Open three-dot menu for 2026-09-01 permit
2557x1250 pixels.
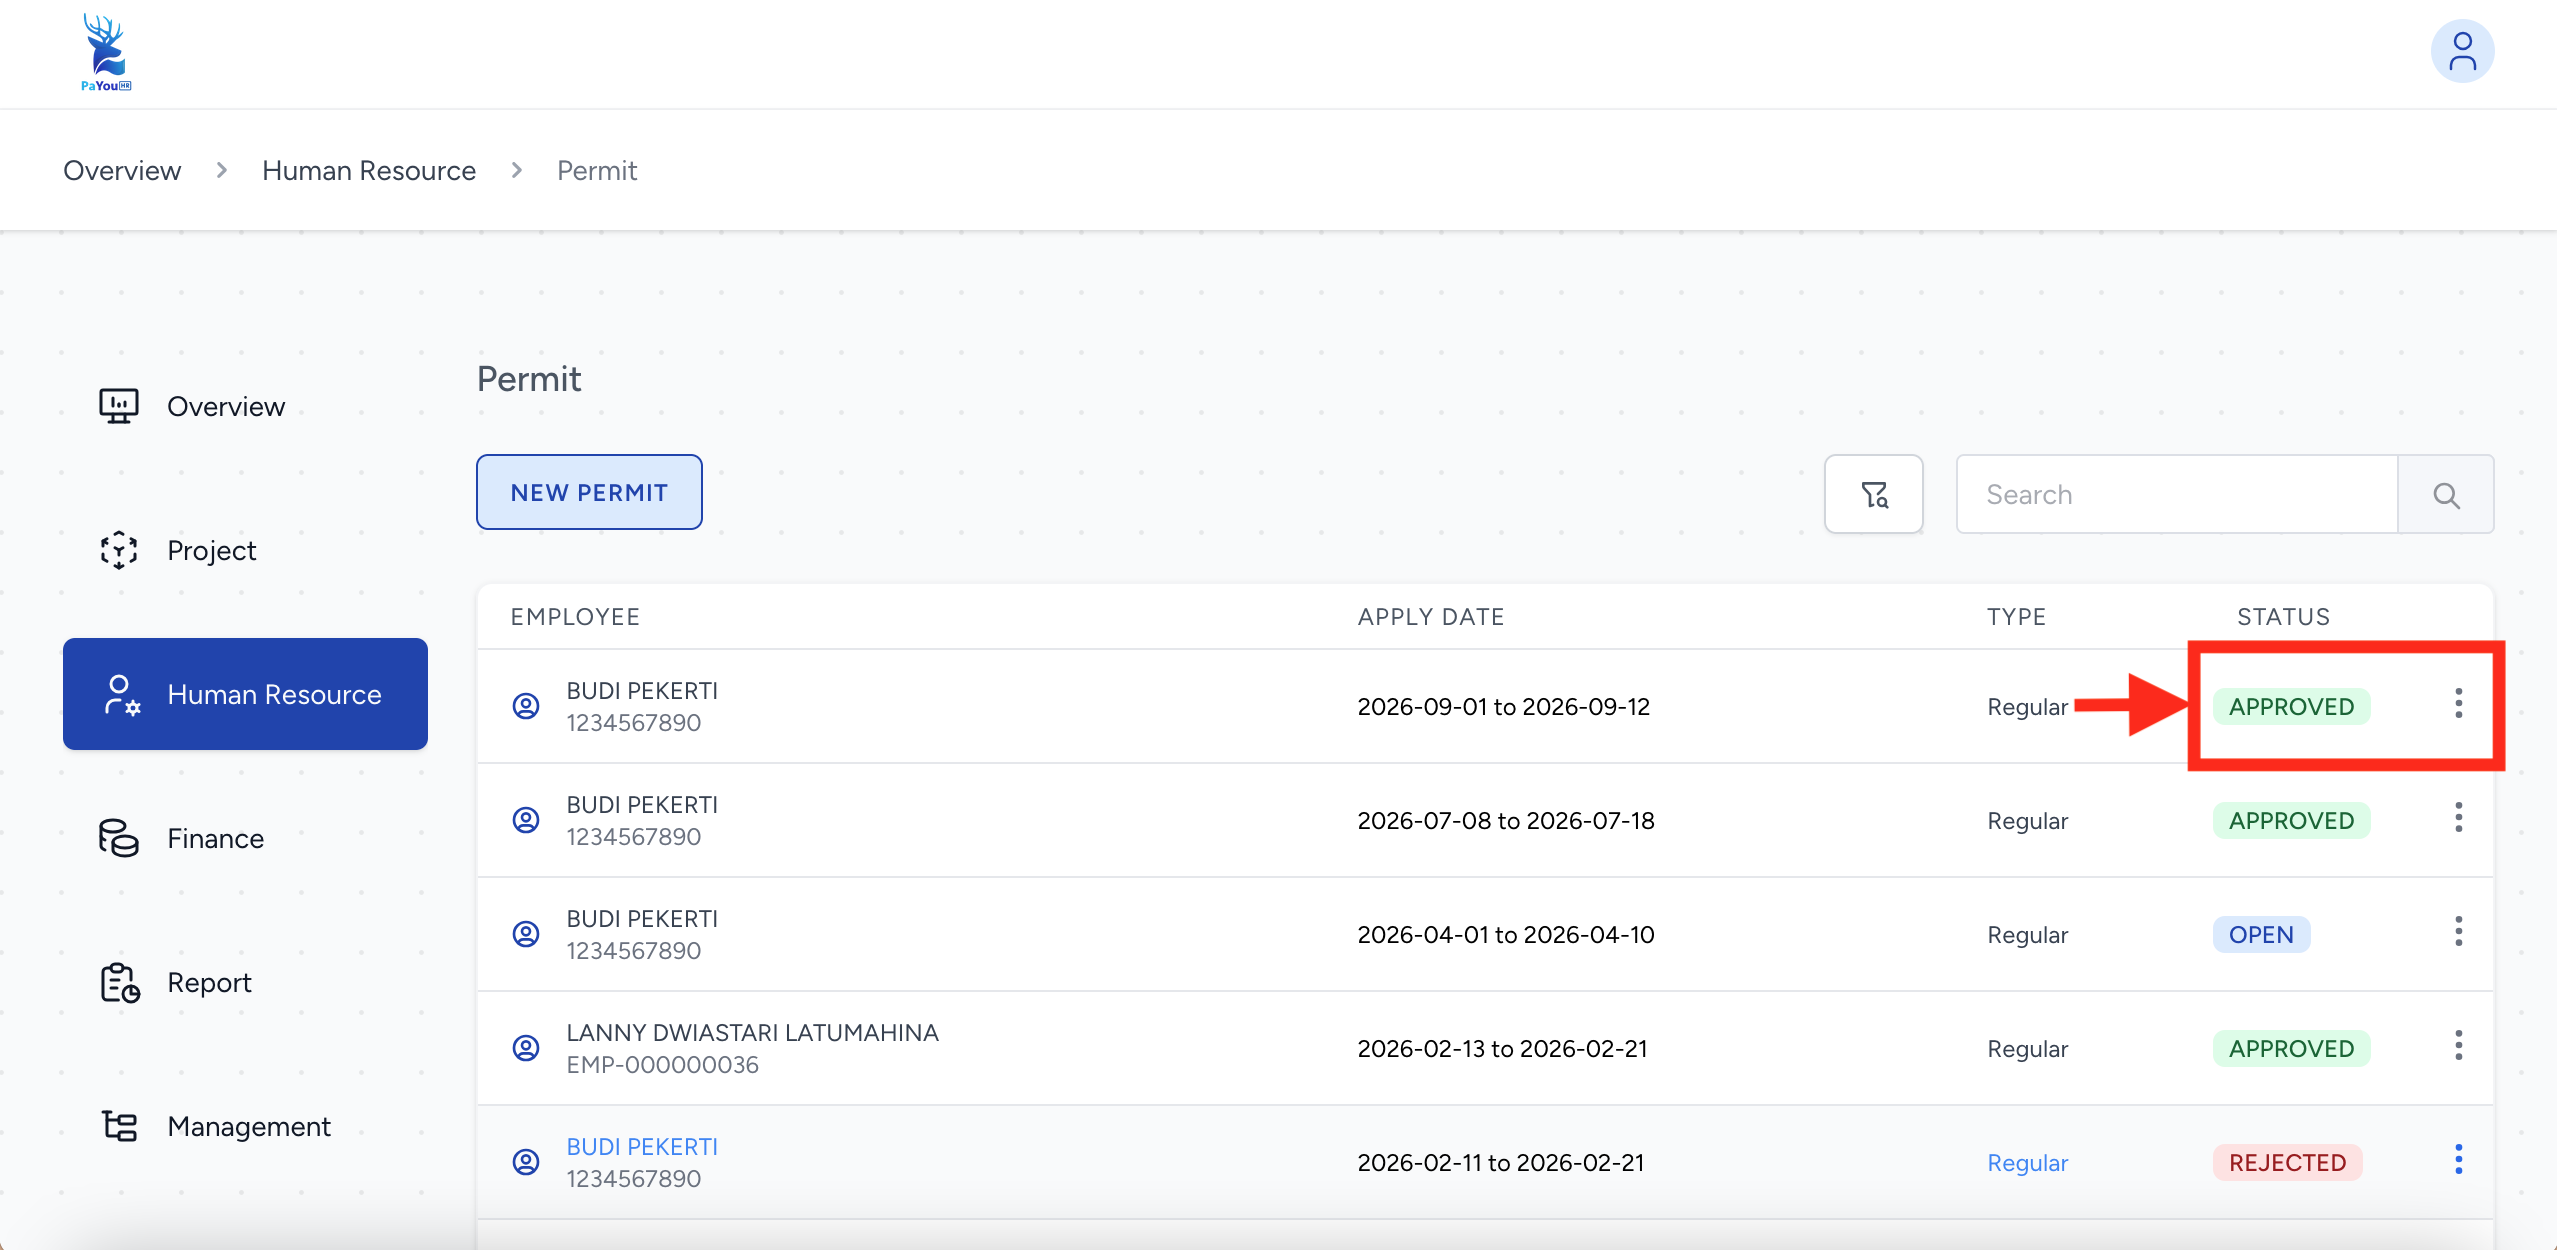coord(2458,704)
